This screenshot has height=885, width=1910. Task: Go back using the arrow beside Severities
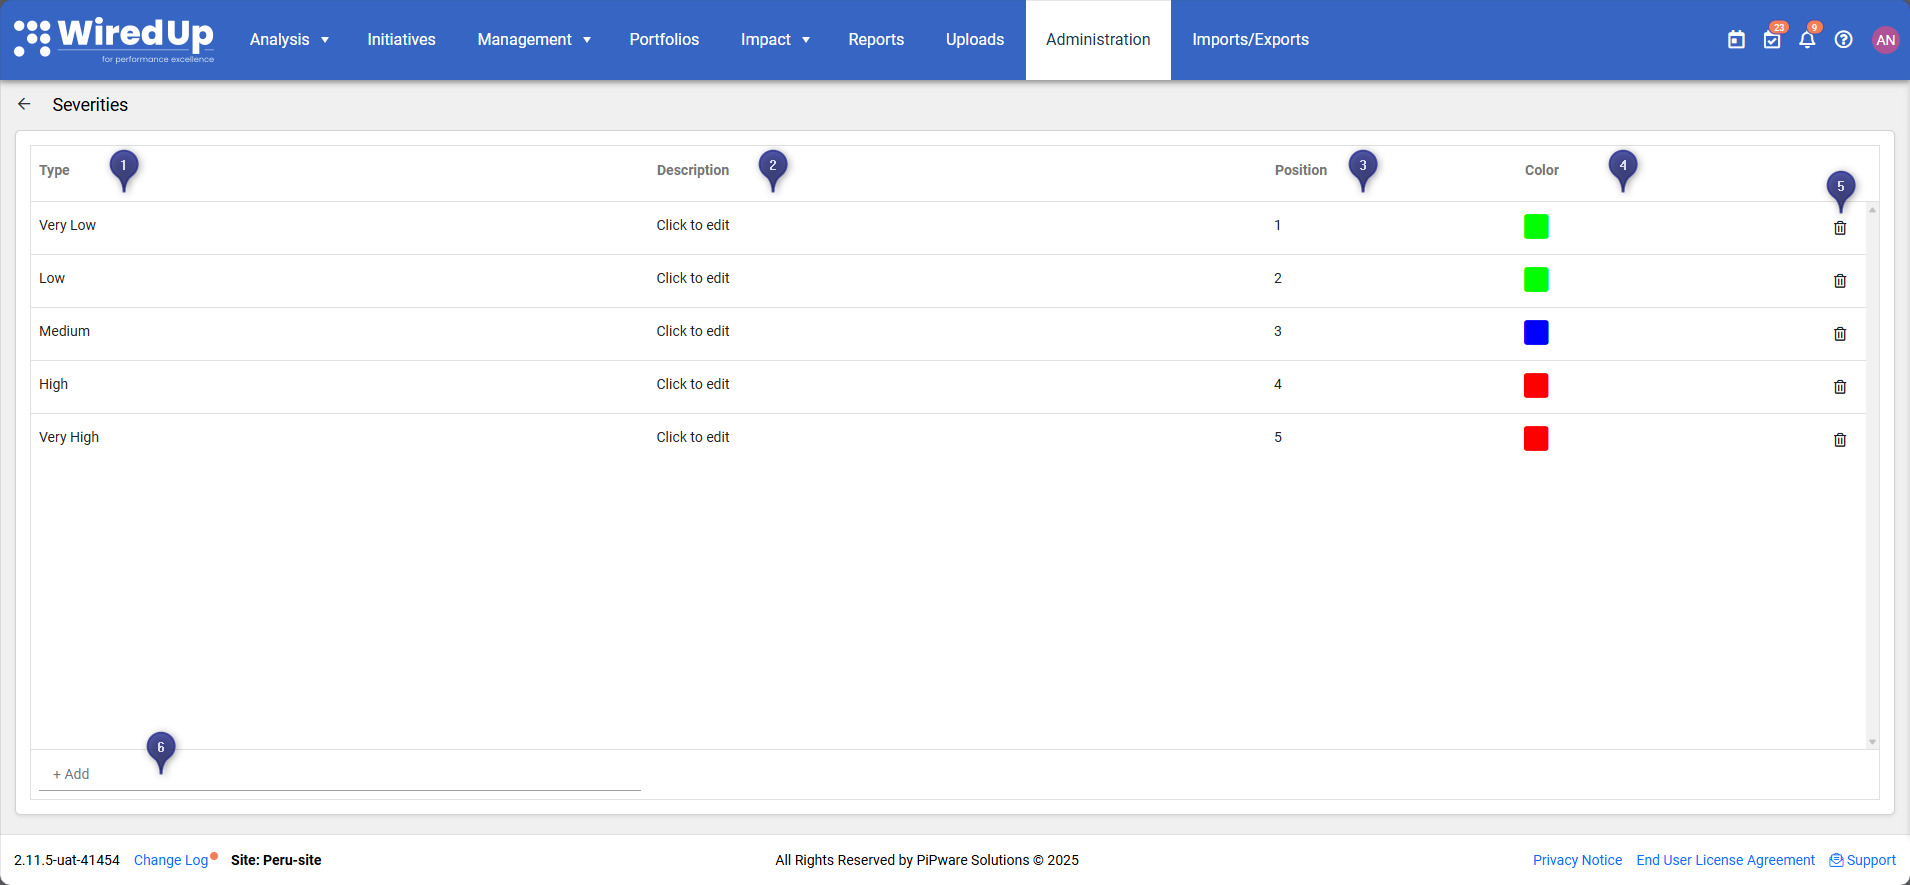click(25, 104)
